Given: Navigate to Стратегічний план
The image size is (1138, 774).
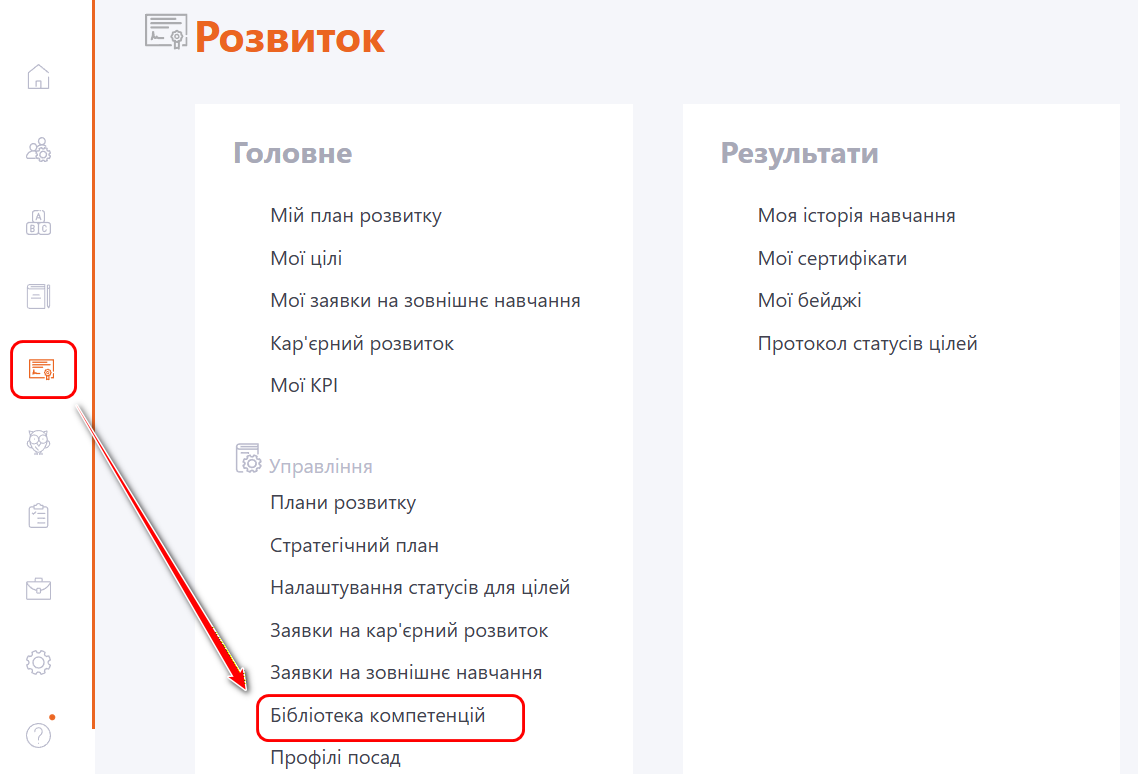Looking at the screenshot, I should (x=354, y=545).
